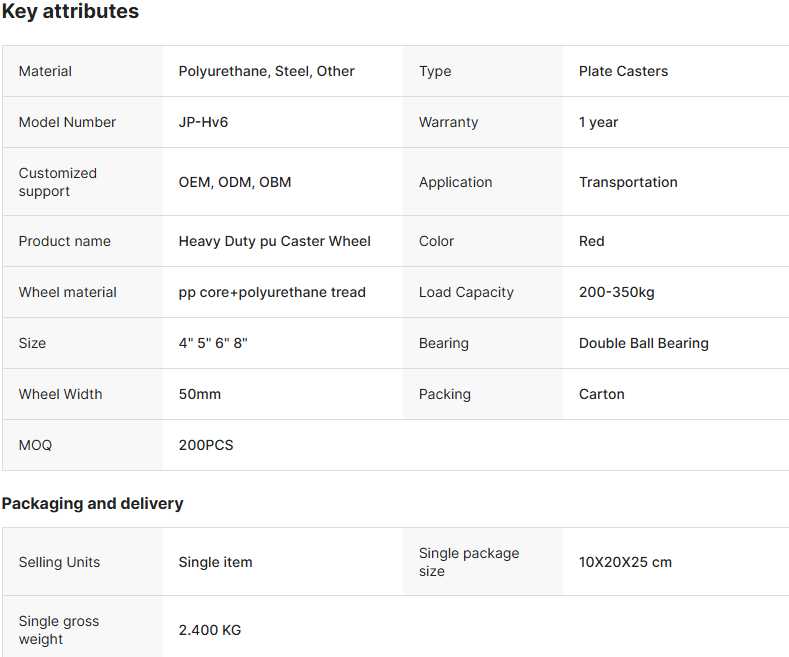789x657 pixels.
Task: Select the 2.400 KG gross weight value
Action: coord(209,630)
